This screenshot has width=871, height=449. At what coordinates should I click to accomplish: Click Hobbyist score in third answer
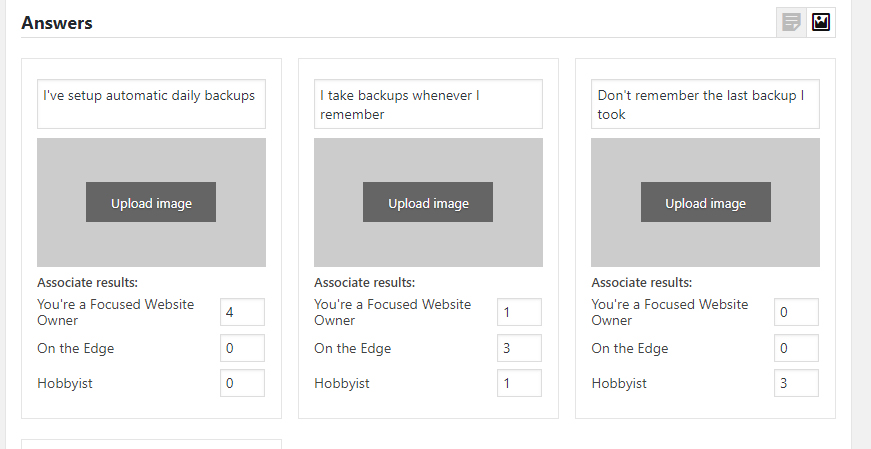point(796,383)
